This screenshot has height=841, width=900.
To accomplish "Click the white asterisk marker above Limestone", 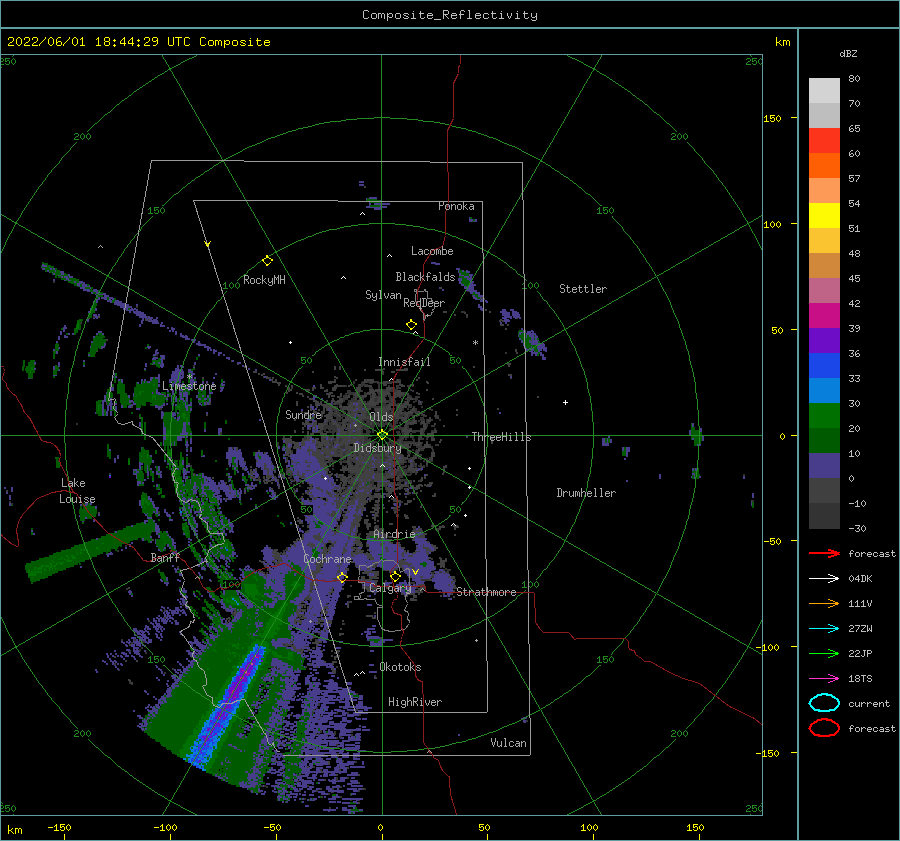I will click(189, 377).
